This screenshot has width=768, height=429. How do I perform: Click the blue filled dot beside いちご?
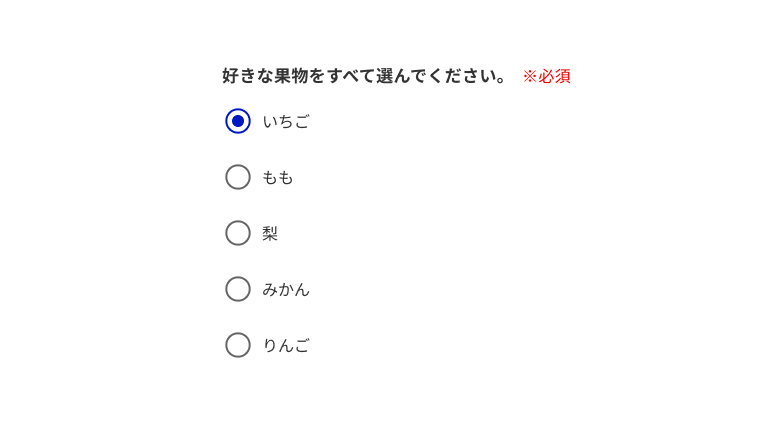(x=238, y=121)
